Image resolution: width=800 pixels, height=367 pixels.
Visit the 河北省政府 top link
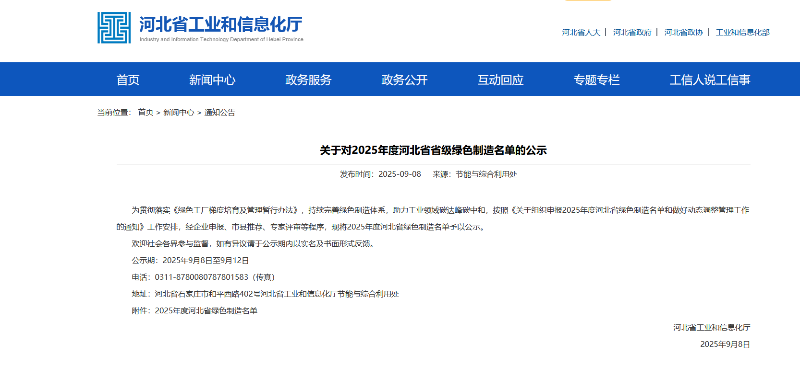[x=632, y=32]
